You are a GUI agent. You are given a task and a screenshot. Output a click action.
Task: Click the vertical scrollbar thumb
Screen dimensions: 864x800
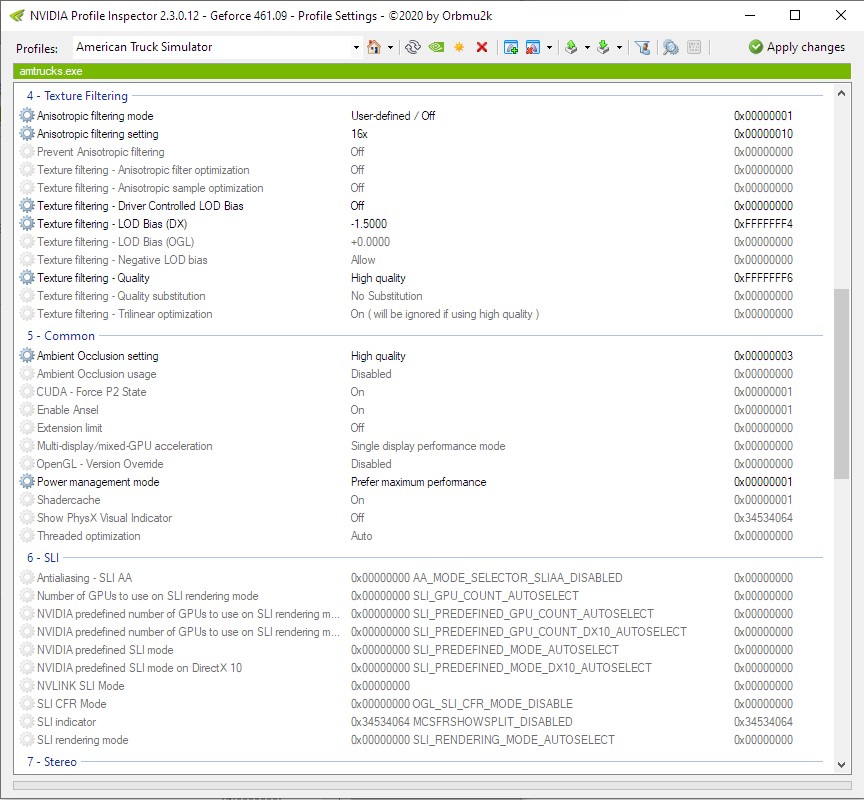(x=841, y=383)
